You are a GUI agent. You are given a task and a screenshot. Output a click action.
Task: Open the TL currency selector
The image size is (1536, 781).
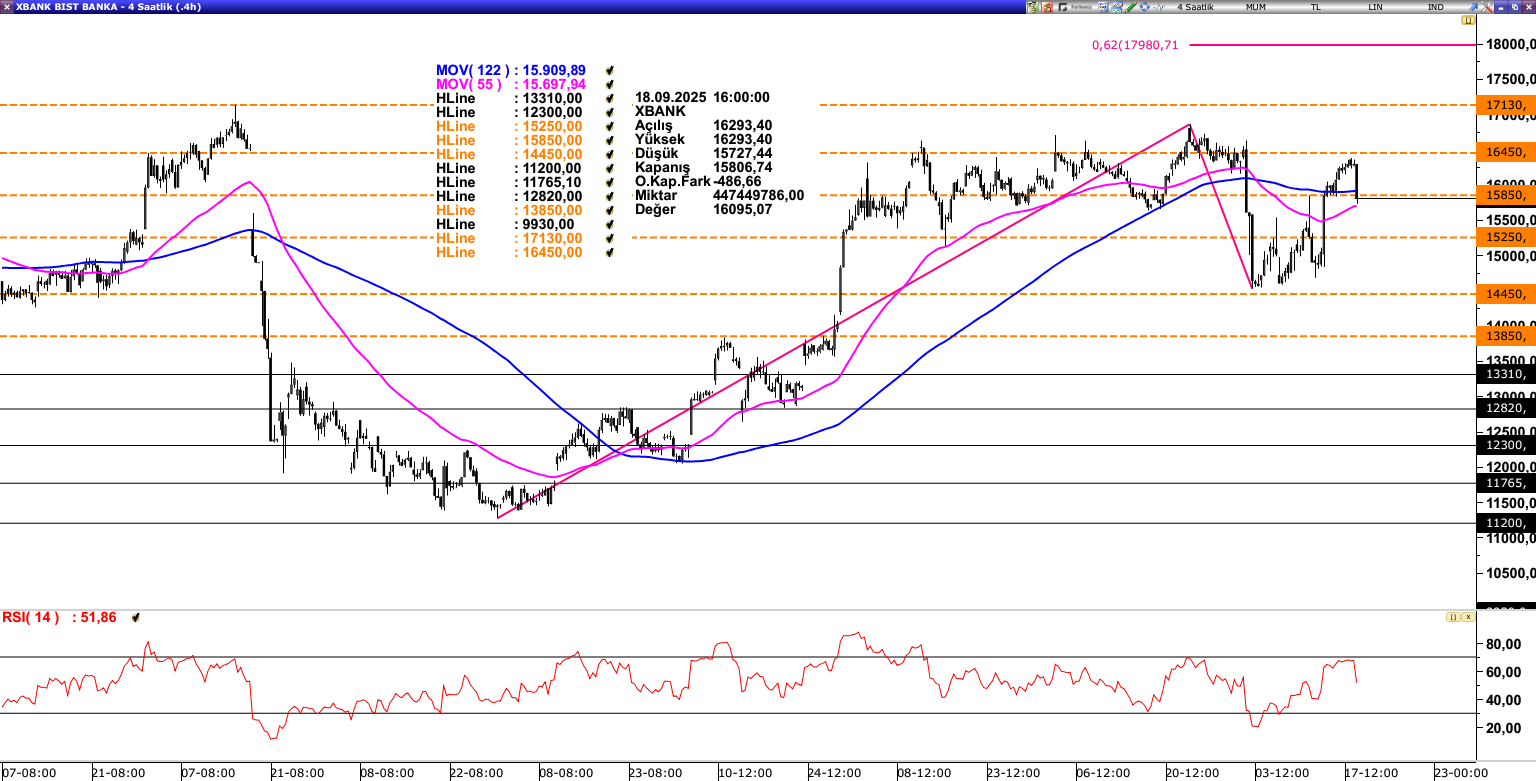(1316, 7)
